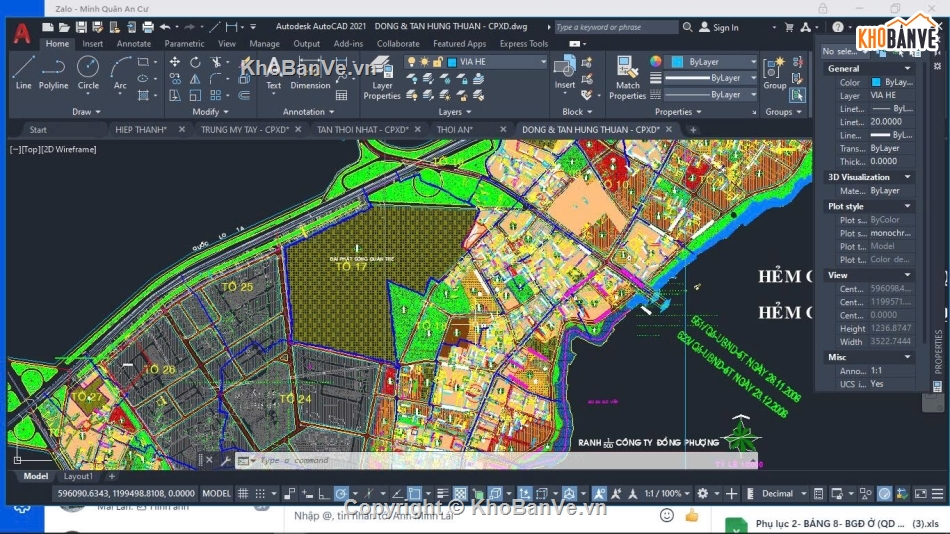
Task: Expand the Annotation panel dropdown
Action: (x=308, y=112)
